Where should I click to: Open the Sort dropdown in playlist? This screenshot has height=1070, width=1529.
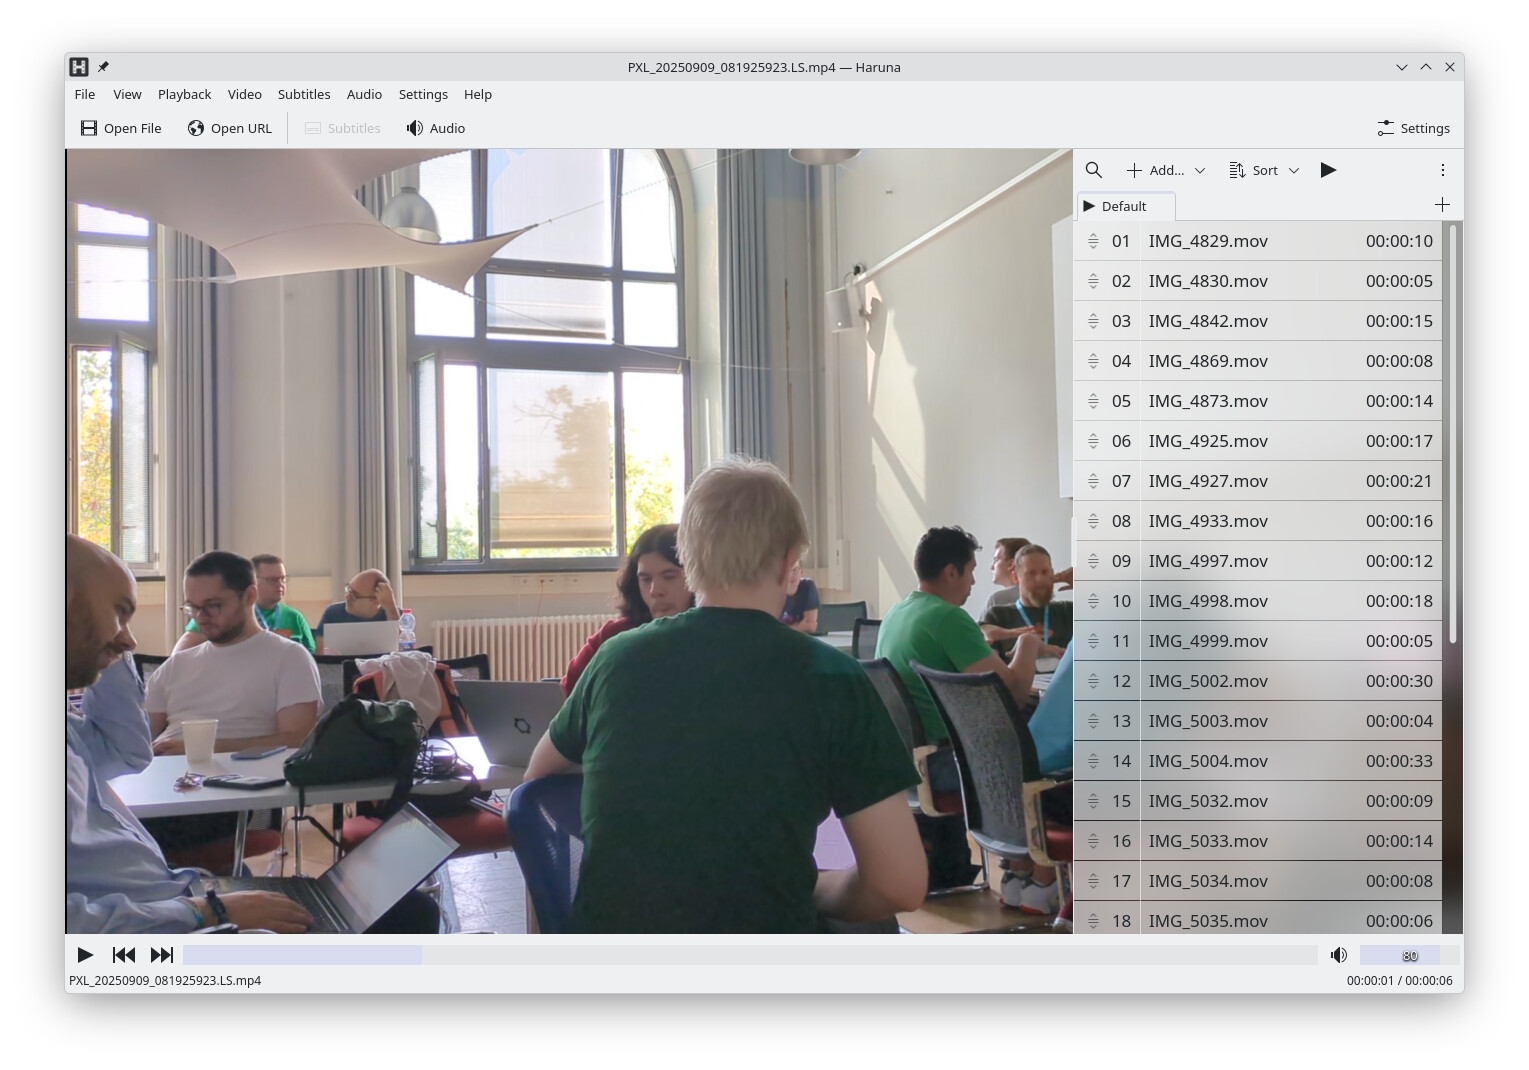click(x=1264, y=170)
